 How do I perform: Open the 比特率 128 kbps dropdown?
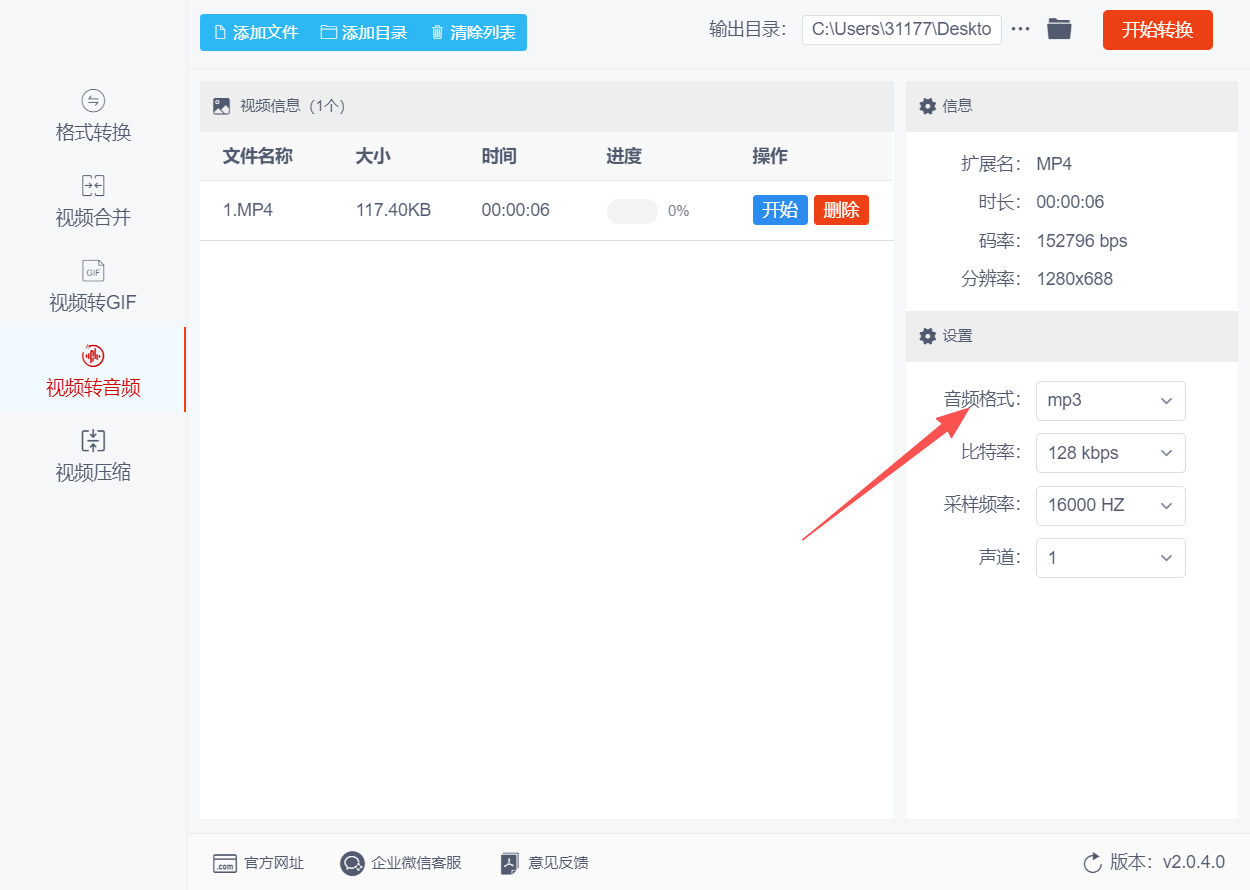pos(1110,453)
